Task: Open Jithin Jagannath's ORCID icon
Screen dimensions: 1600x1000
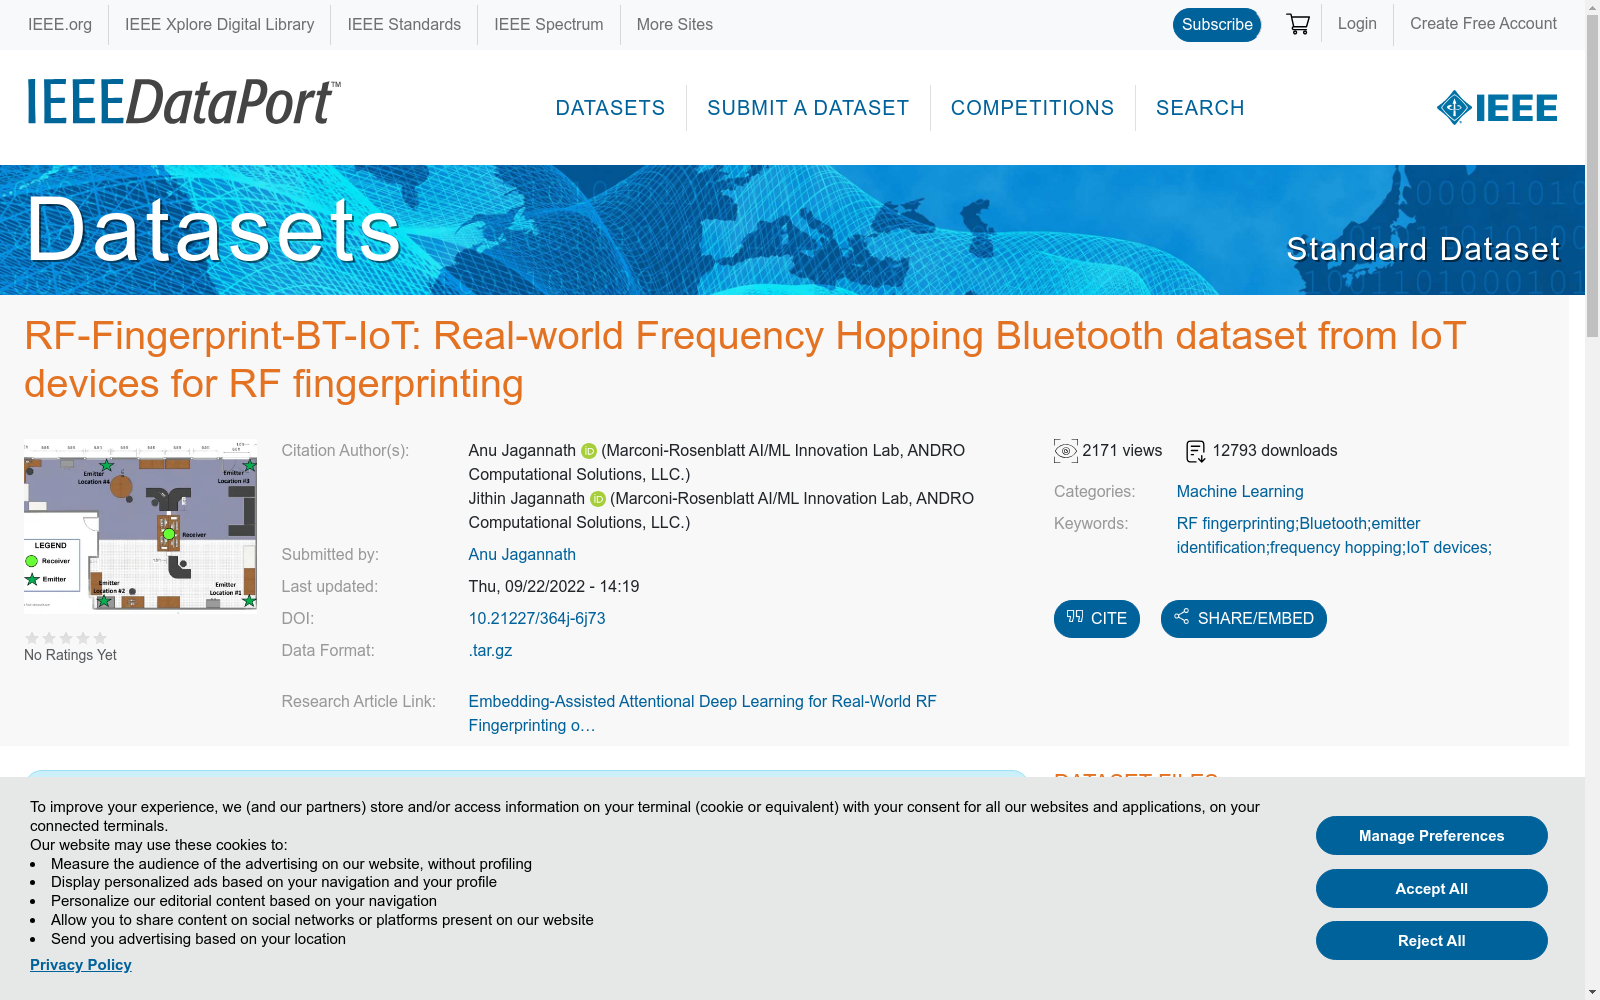Action: [598, 499]
